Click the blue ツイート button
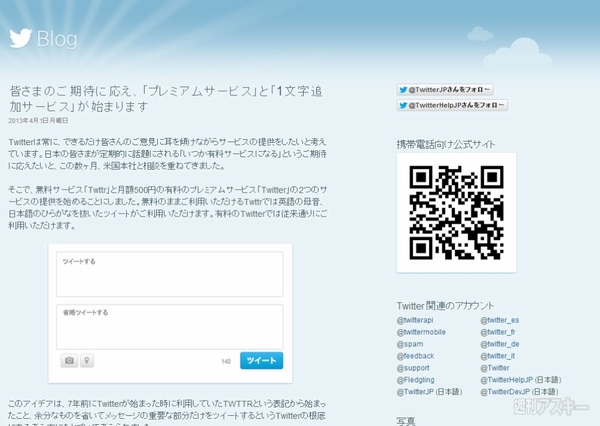This screenshot has height=426, width=600. pos(261,361)
